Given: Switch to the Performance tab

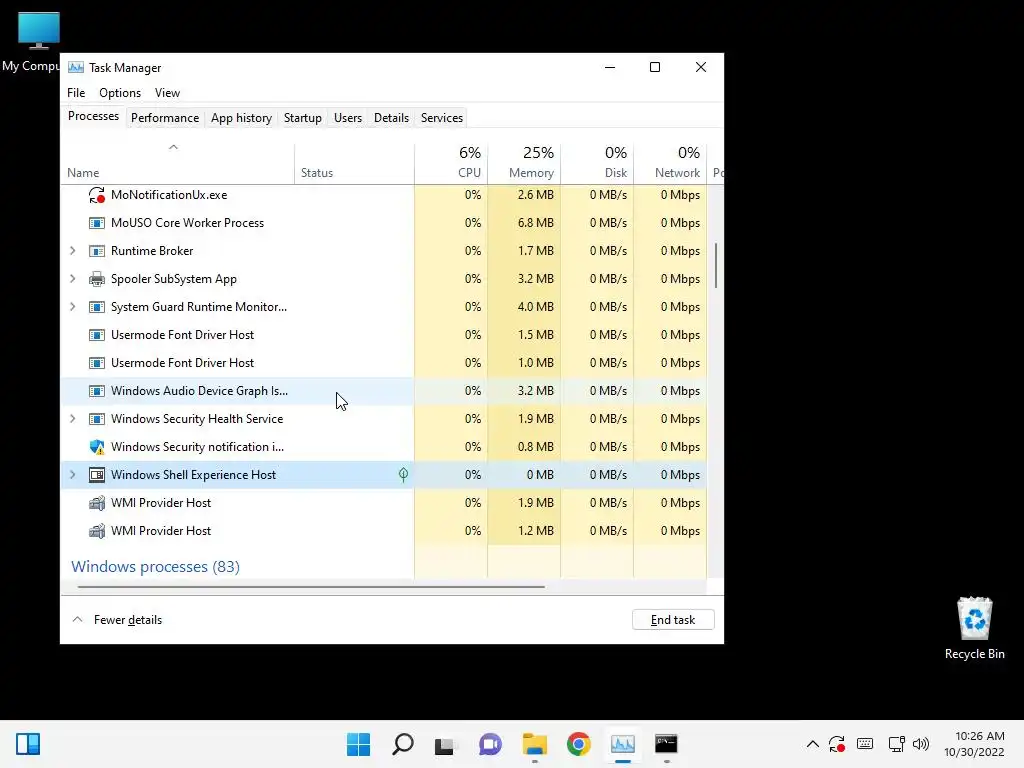Looking at the screenshot, I should click(165, 118).
